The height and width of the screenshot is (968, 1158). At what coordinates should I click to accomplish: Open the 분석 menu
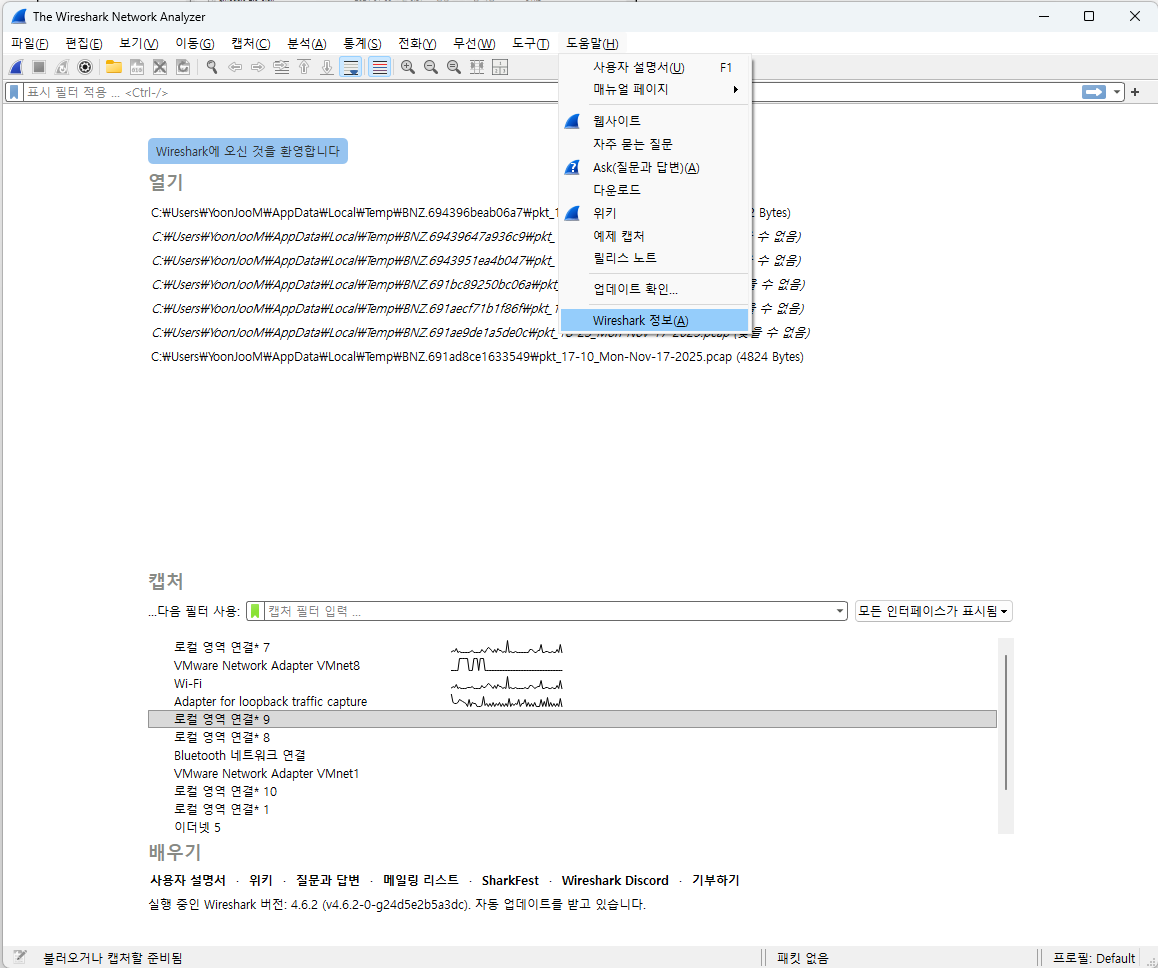click(306, 44)
